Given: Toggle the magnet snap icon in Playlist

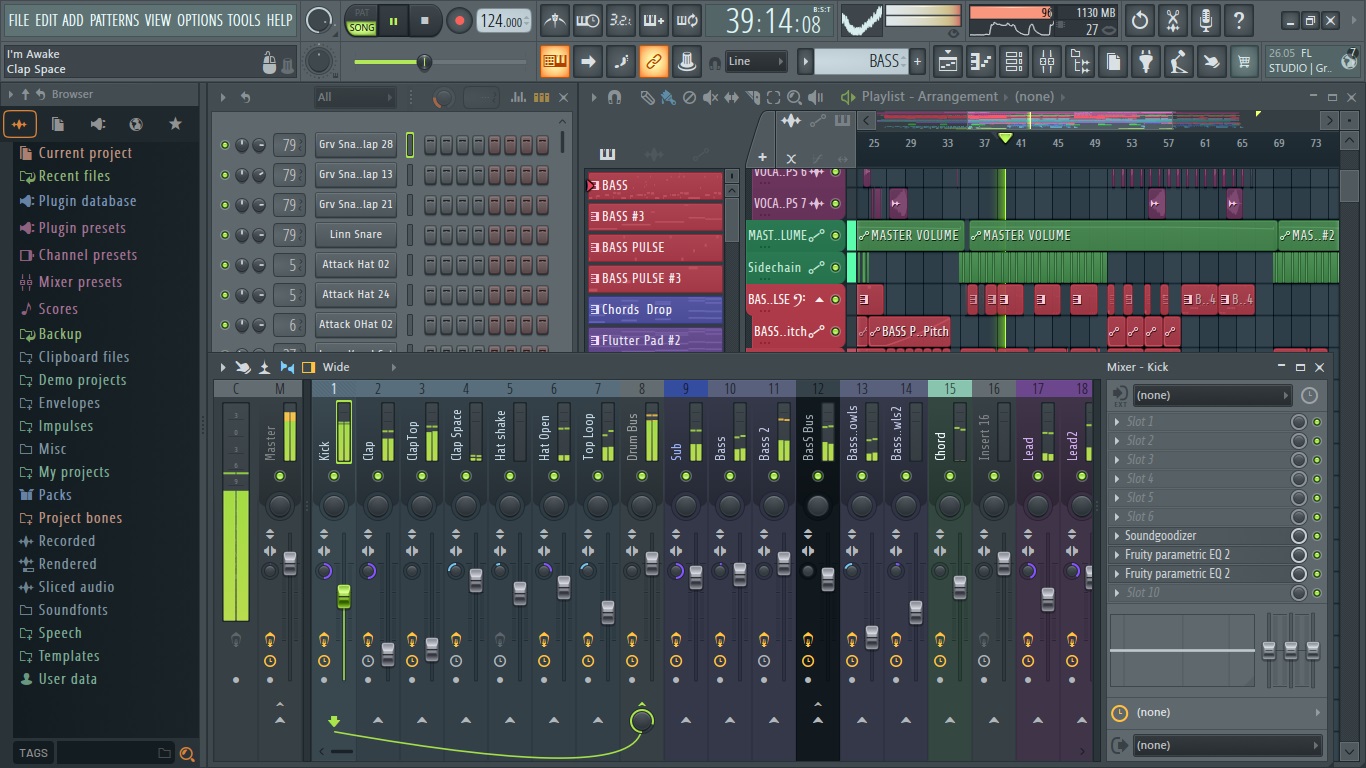Looking at the screenshot, I should (x=614, y=97).
